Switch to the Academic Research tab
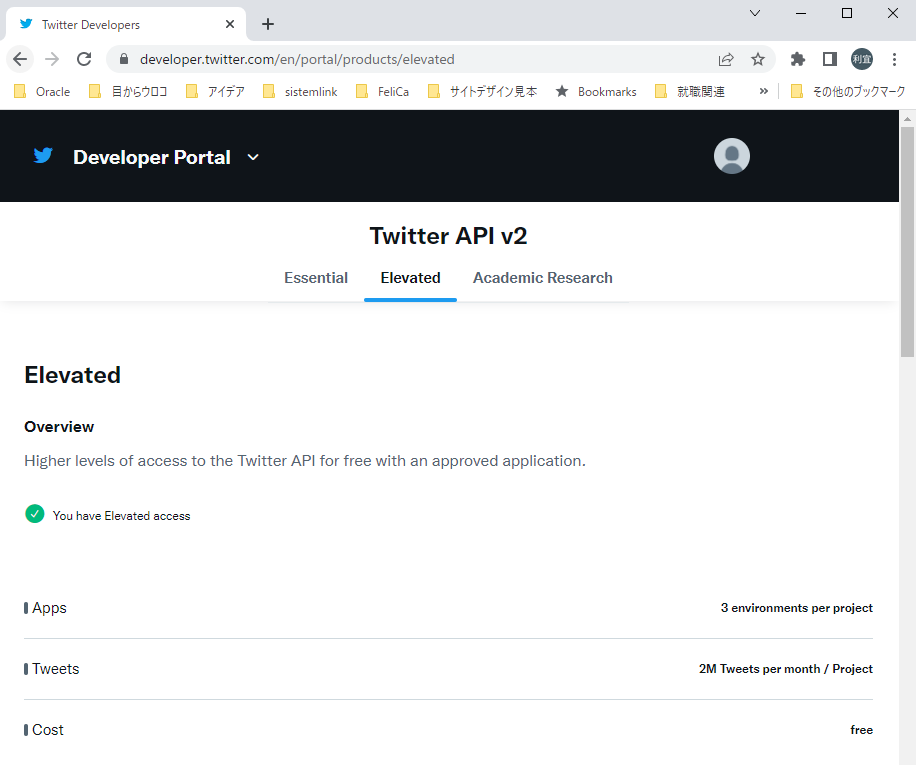Viewport: 916px width, 765px height. (542, 277)
